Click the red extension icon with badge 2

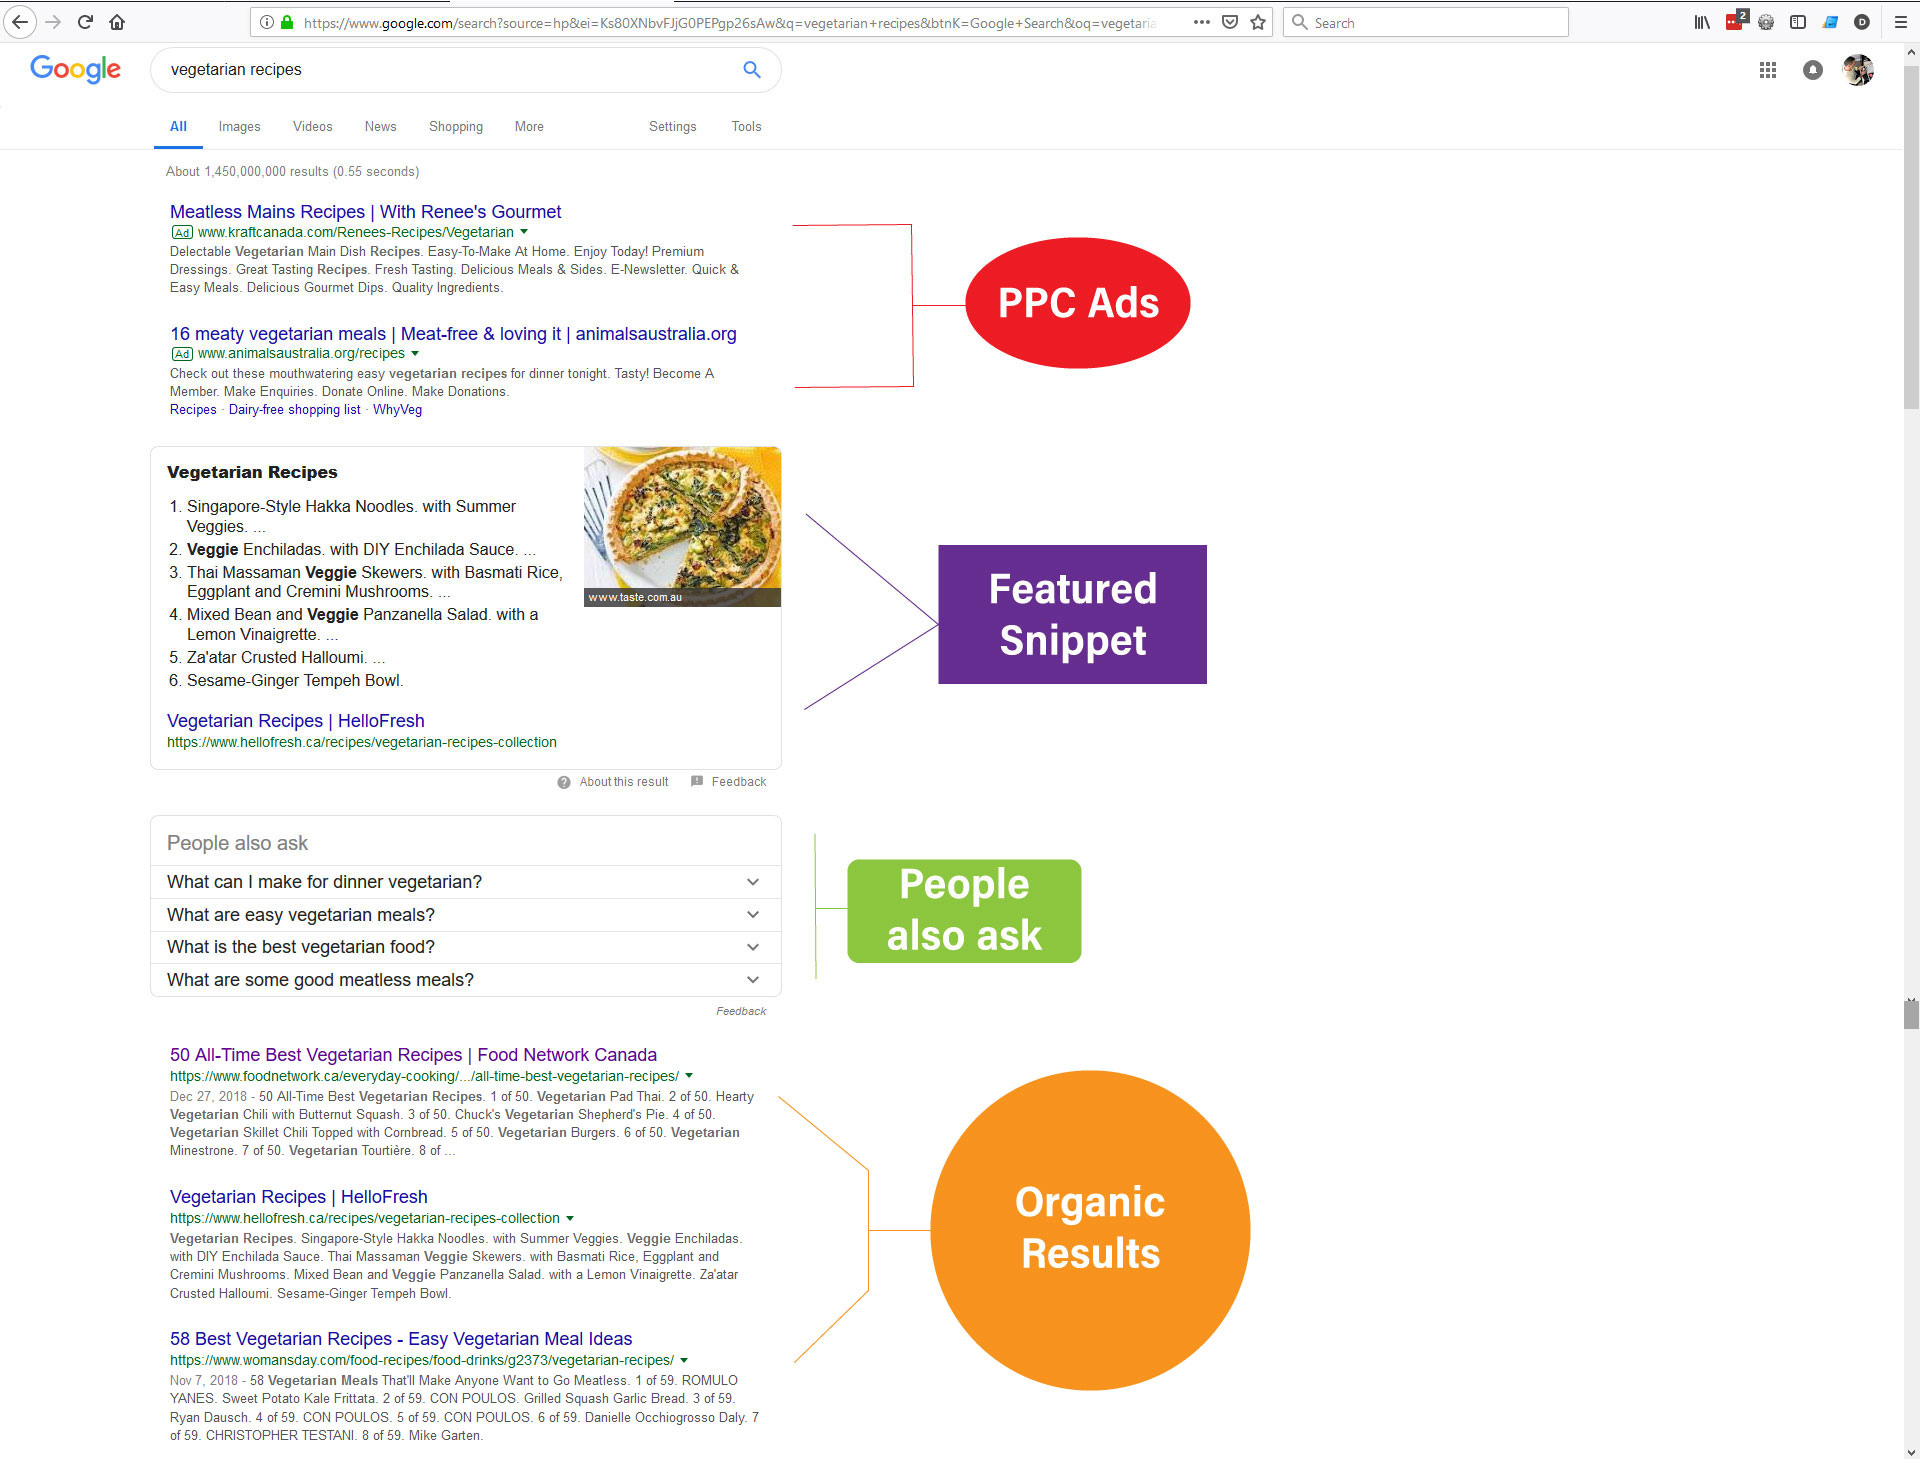tap(1736, 21)
